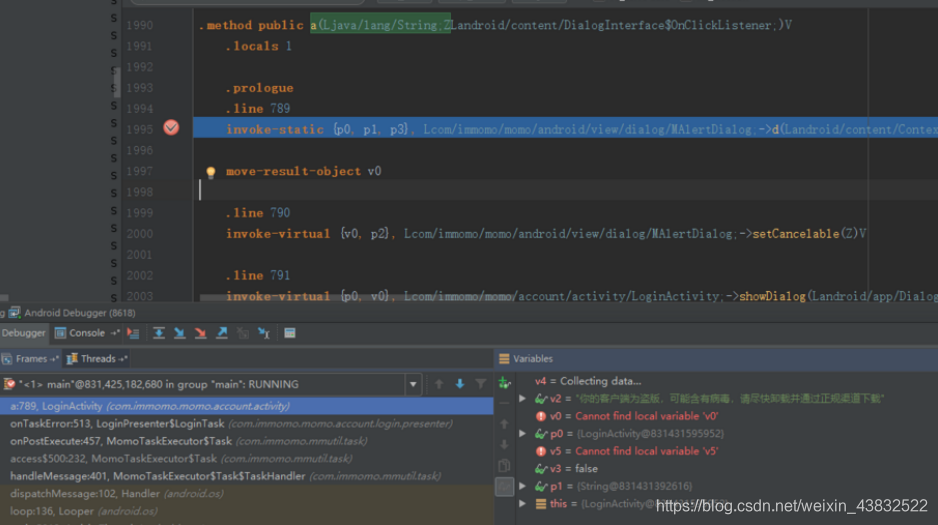Click the Step Into button
The image size is (938, 525).
(179, 333)
